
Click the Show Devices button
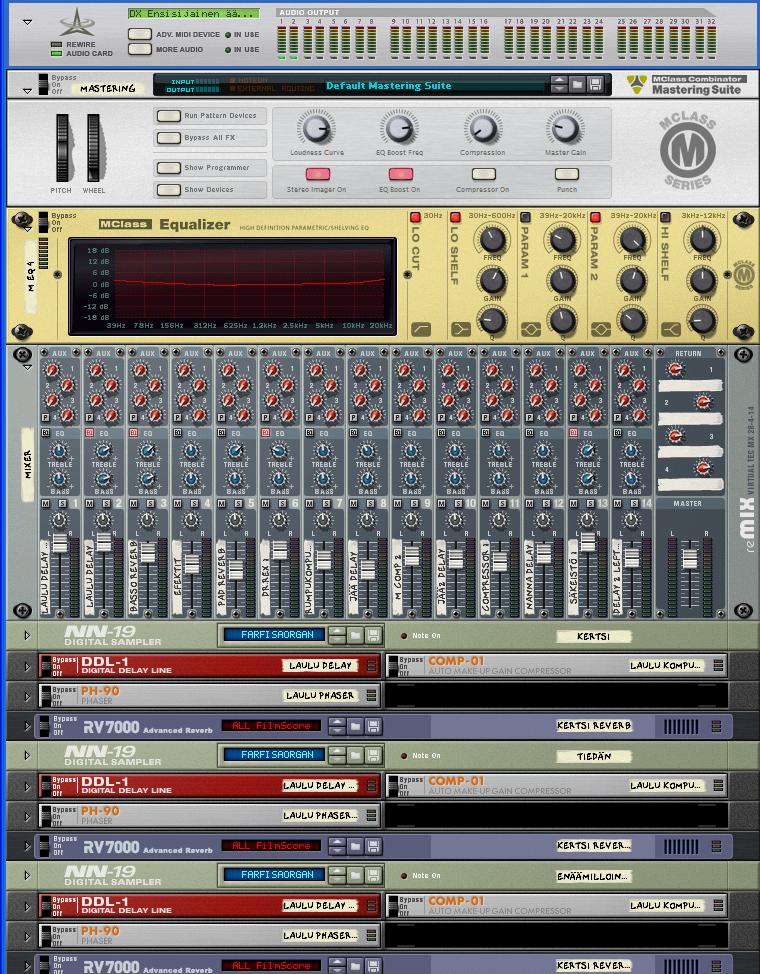(x=168, y=189)
